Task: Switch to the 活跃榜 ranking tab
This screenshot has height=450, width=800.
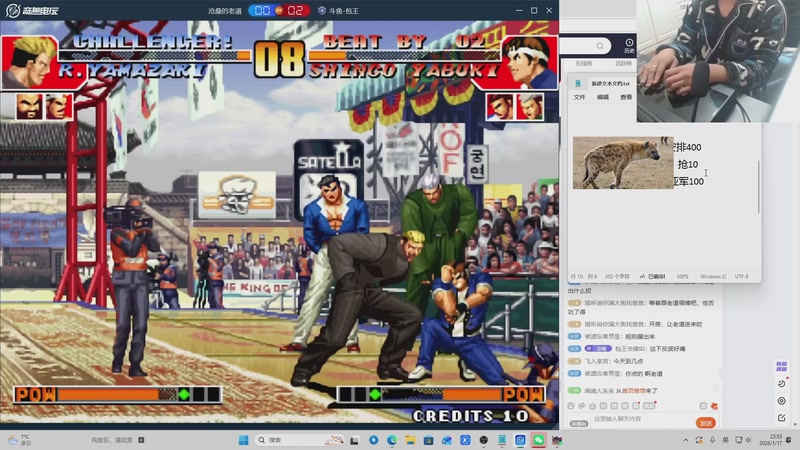Action: pyautogui.click(x=623, y=63)
